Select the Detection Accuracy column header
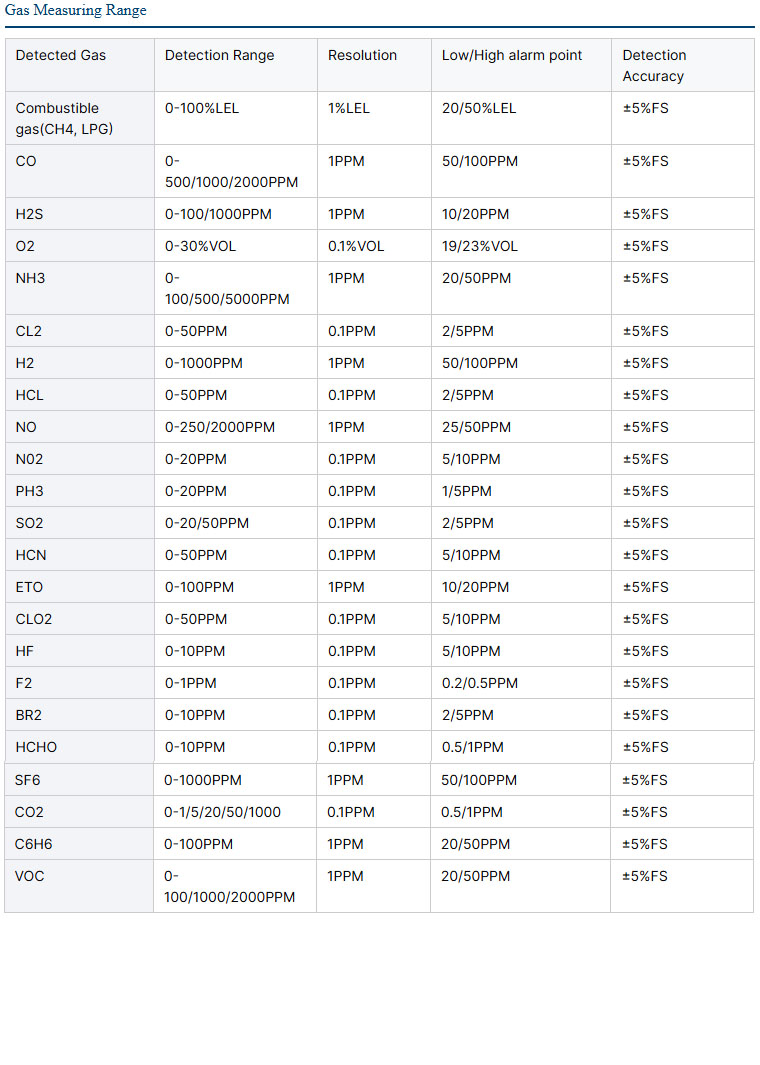The image size is (760, 1065). 654,65
